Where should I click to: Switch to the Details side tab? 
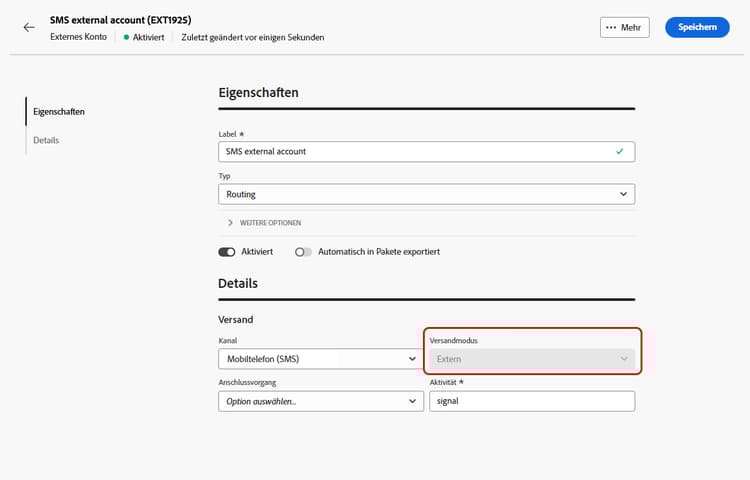pyautogui.click(x=46, y=140)
